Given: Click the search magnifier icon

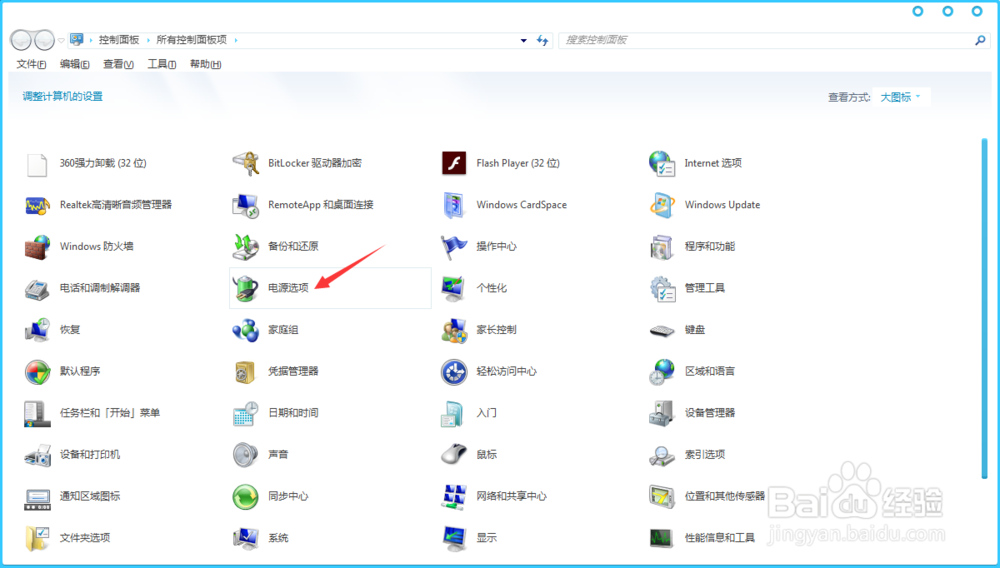Looking at the screenshot, I should tap(980, 40).
